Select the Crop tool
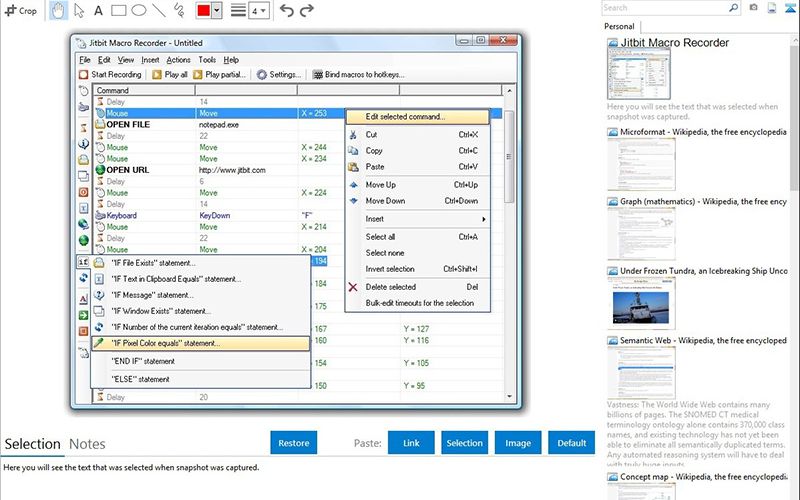The width and height of the screenshot is (800, 500). point(20,10)
